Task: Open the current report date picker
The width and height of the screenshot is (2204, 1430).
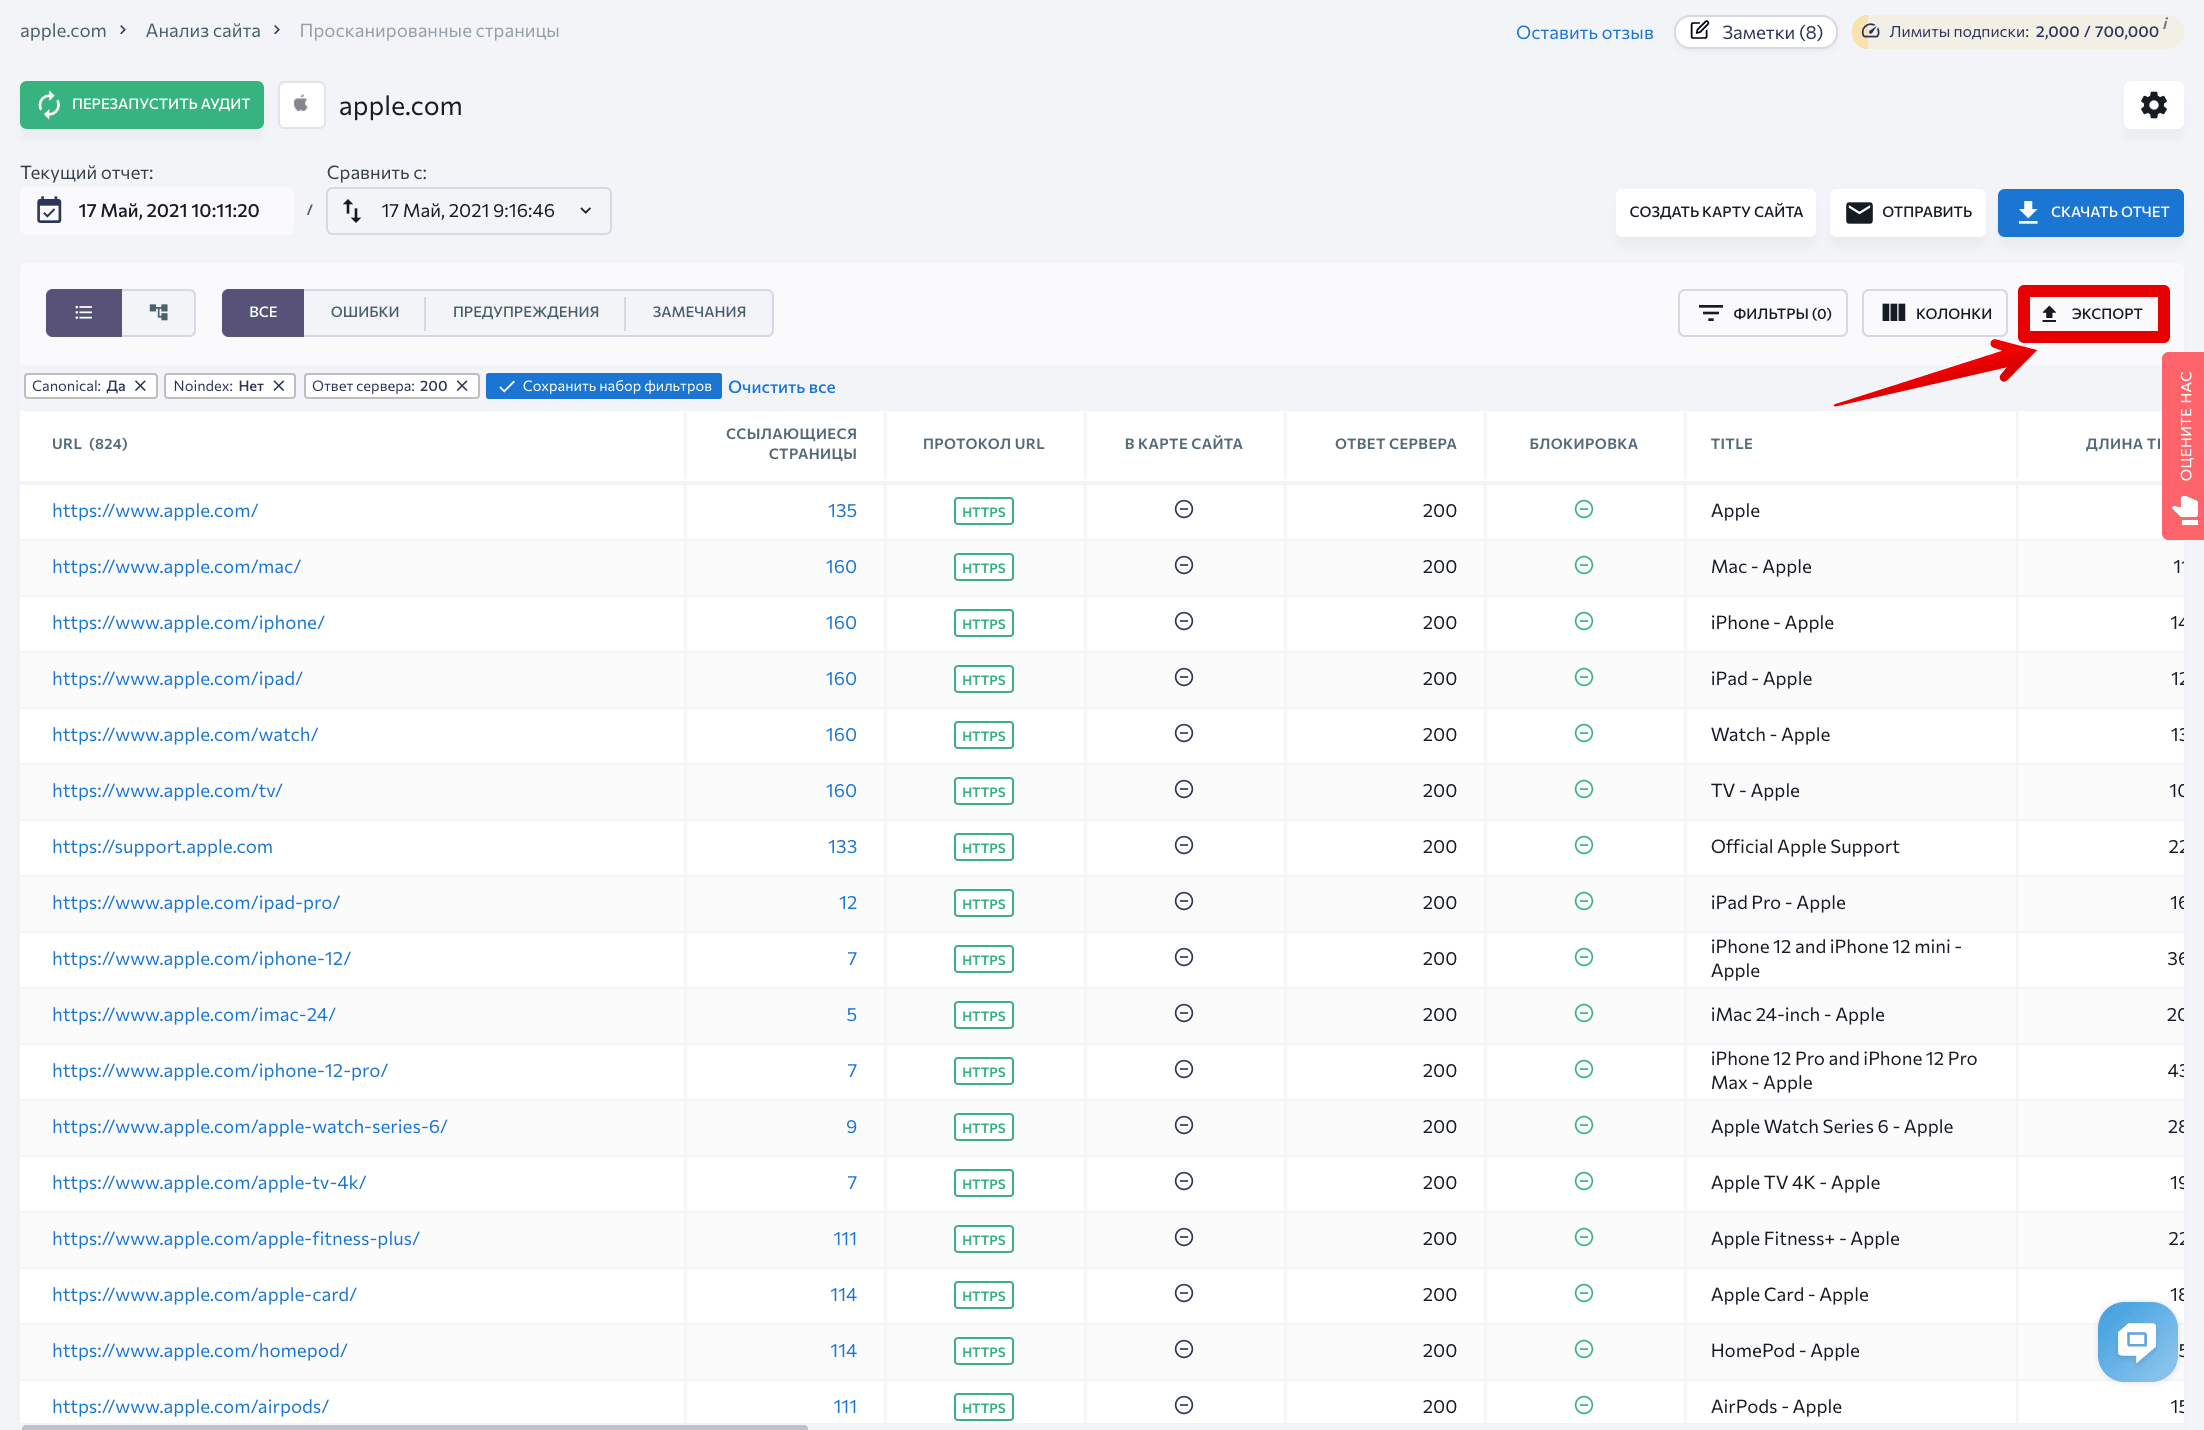Action: [x=157, y=211]
